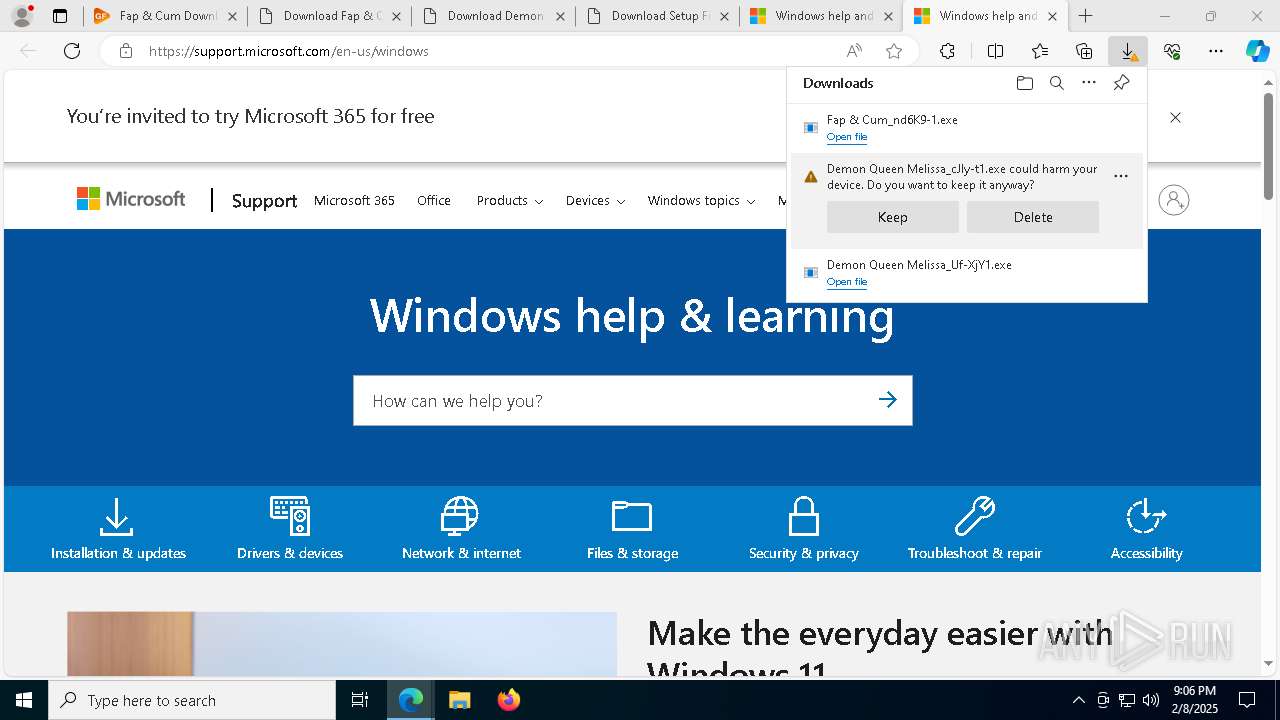Launch the Copilot sidebar icon
The image size is (1280, 720).
(1258, 51)
